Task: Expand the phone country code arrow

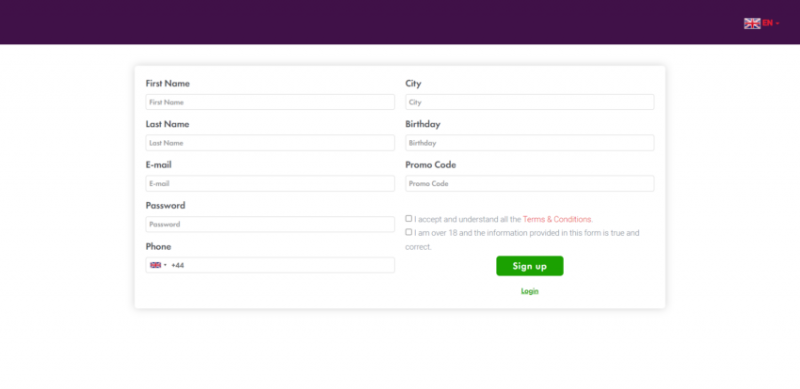Action: click(165, 265)
